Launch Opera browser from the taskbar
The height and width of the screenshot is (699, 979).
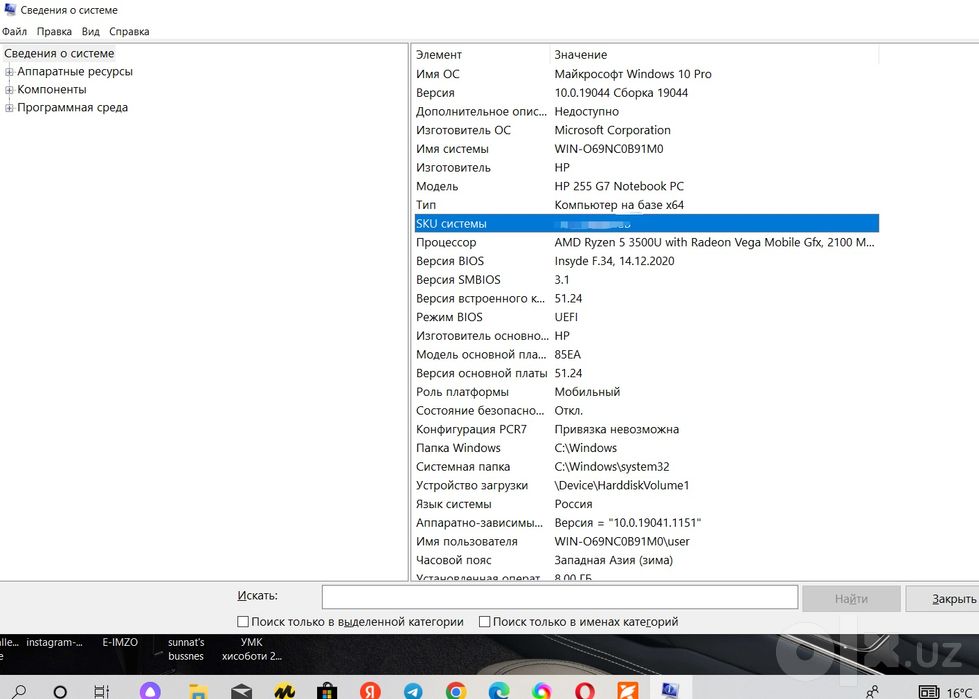tap(585, 691)
